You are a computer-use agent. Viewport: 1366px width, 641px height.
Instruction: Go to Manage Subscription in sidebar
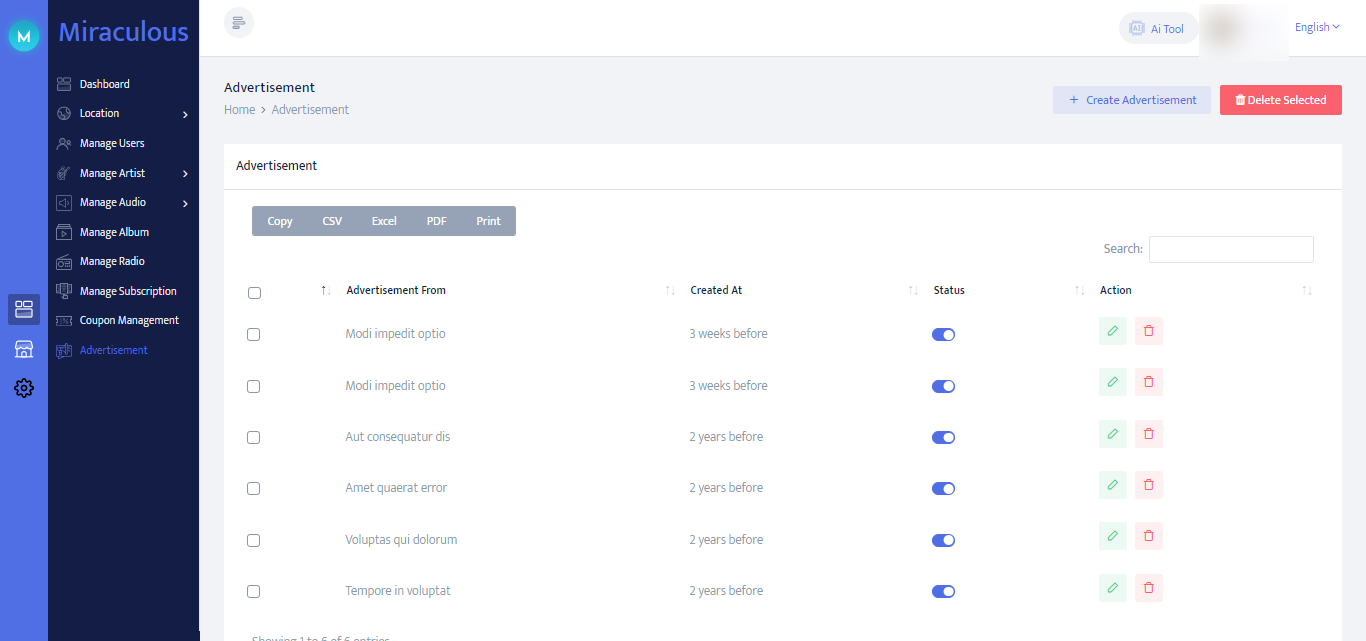(127, 291)
